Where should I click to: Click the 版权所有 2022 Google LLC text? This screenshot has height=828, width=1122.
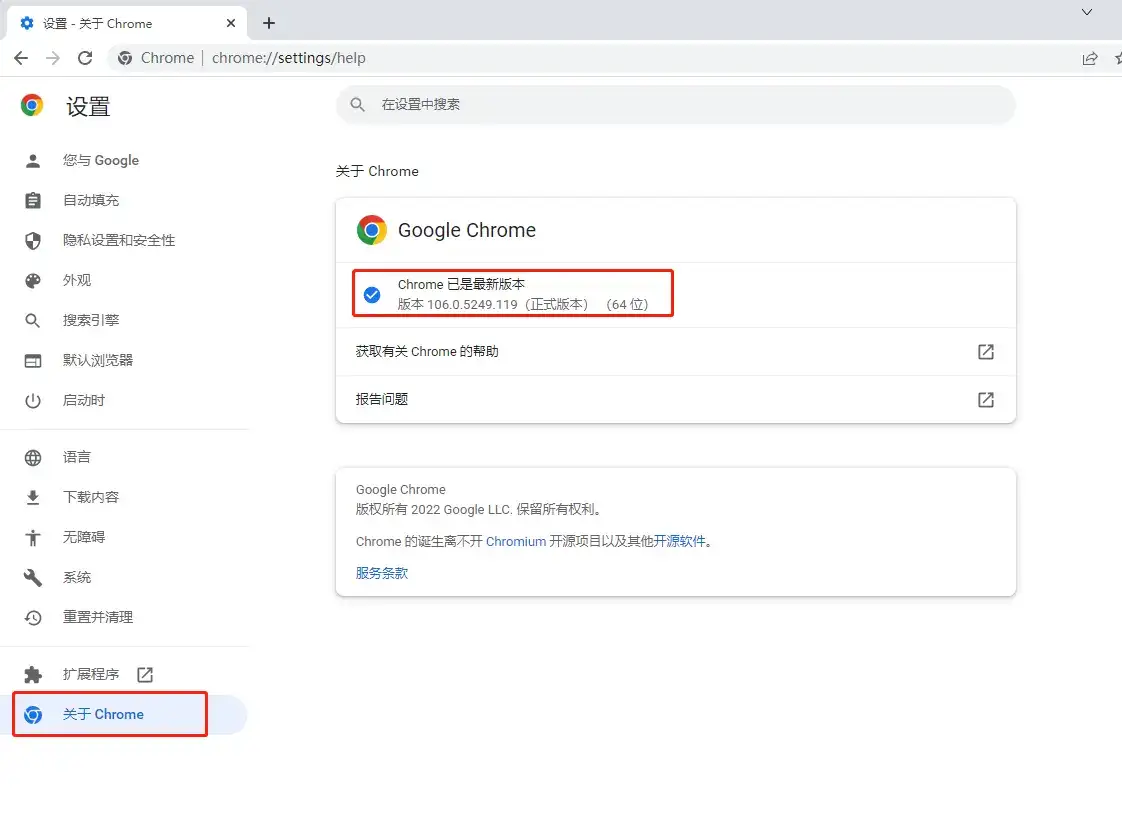click(x=434, y=510)
